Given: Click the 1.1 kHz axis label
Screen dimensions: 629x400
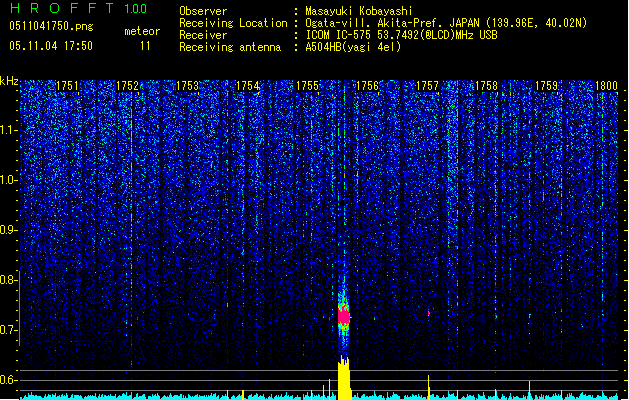Looking at the screenshot, I should click(x=9, y=130).
